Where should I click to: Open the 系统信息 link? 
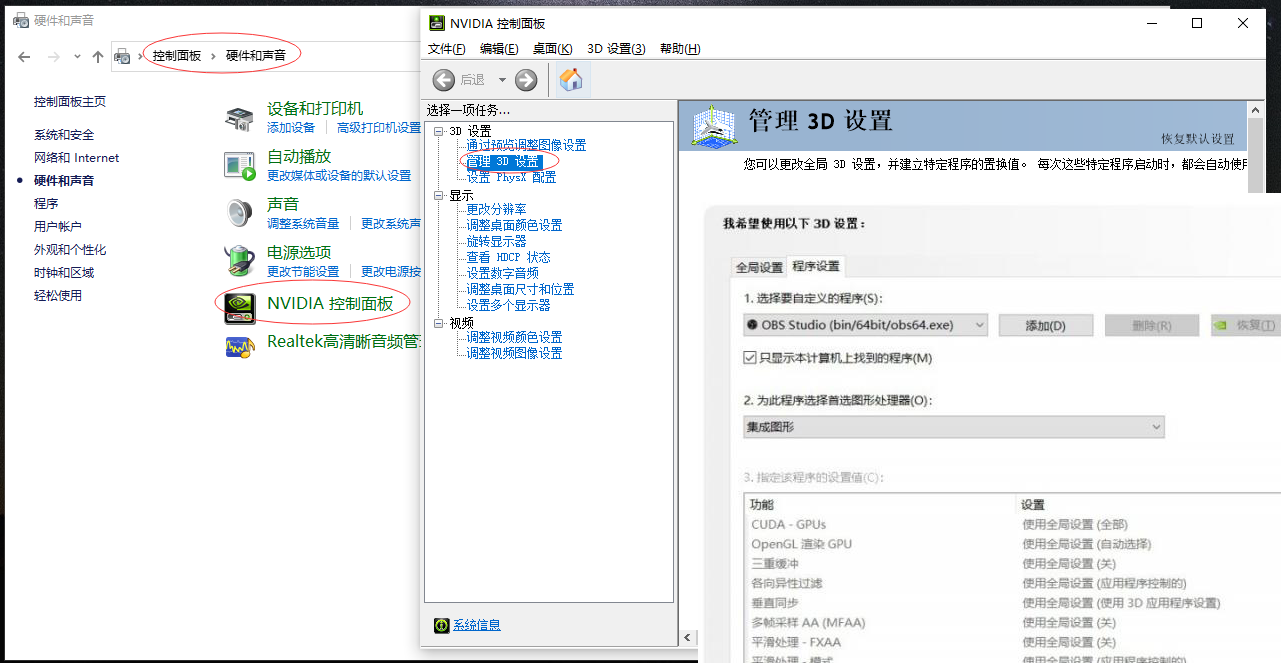click(x=477, y=625)
